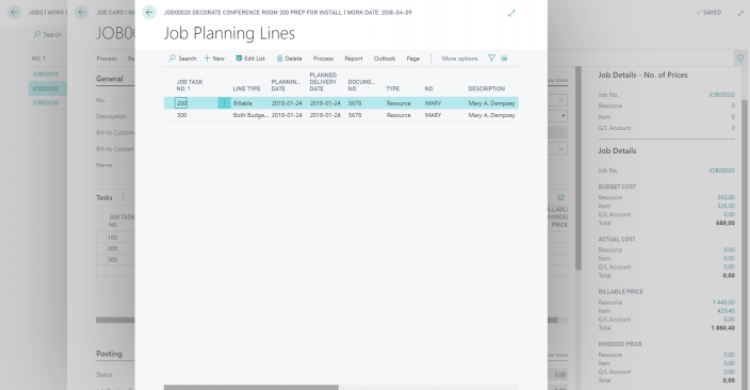
Task: Toggle the filter pane funnel icon
Action: tap(491, 58)
